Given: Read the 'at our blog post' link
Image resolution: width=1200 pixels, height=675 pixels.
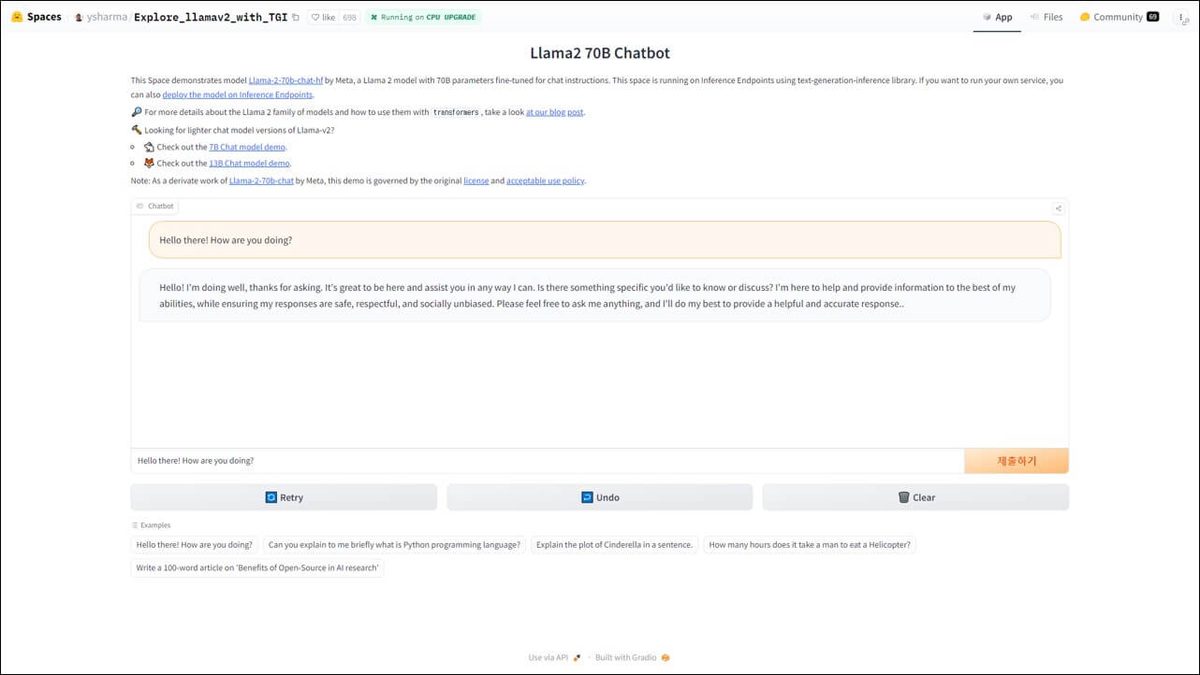Looking at the screenshot, I should [x=555, y=112].
